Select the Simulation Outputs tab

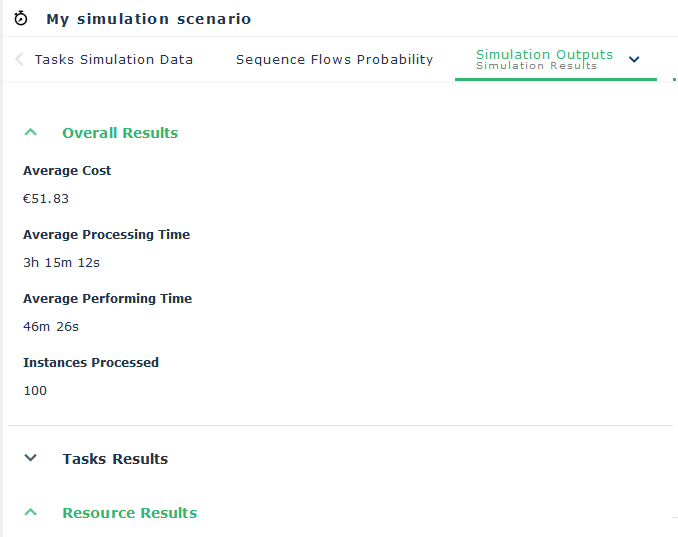544,55
